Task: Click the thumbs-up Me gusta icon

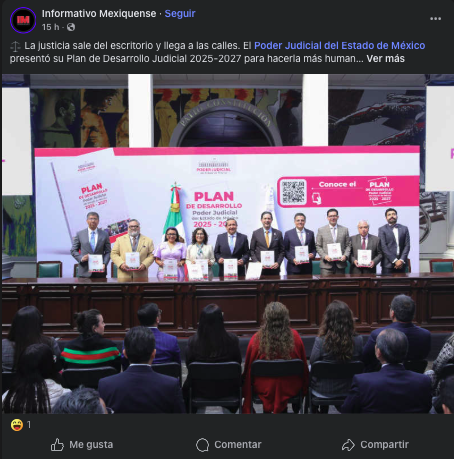Action: click(x=57, y=445)
